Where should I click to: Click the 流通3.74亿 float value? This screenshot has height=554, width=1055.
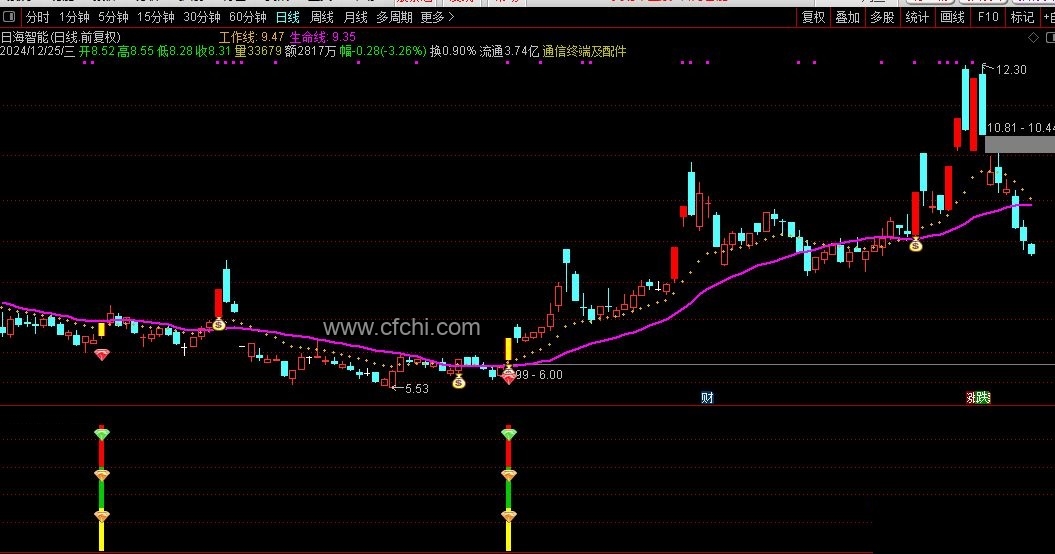click(x=509, y=51)
